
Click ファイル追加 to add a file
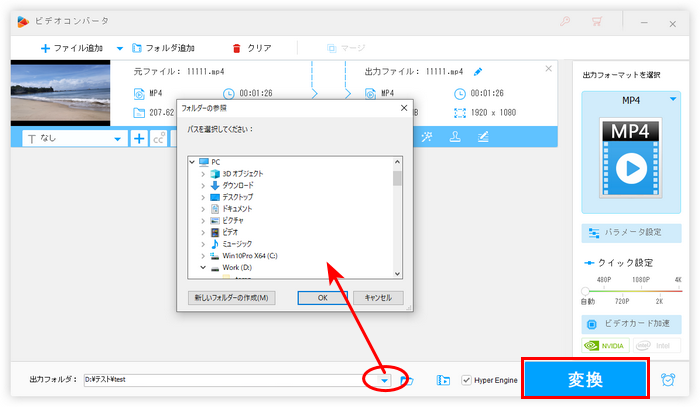72,48
